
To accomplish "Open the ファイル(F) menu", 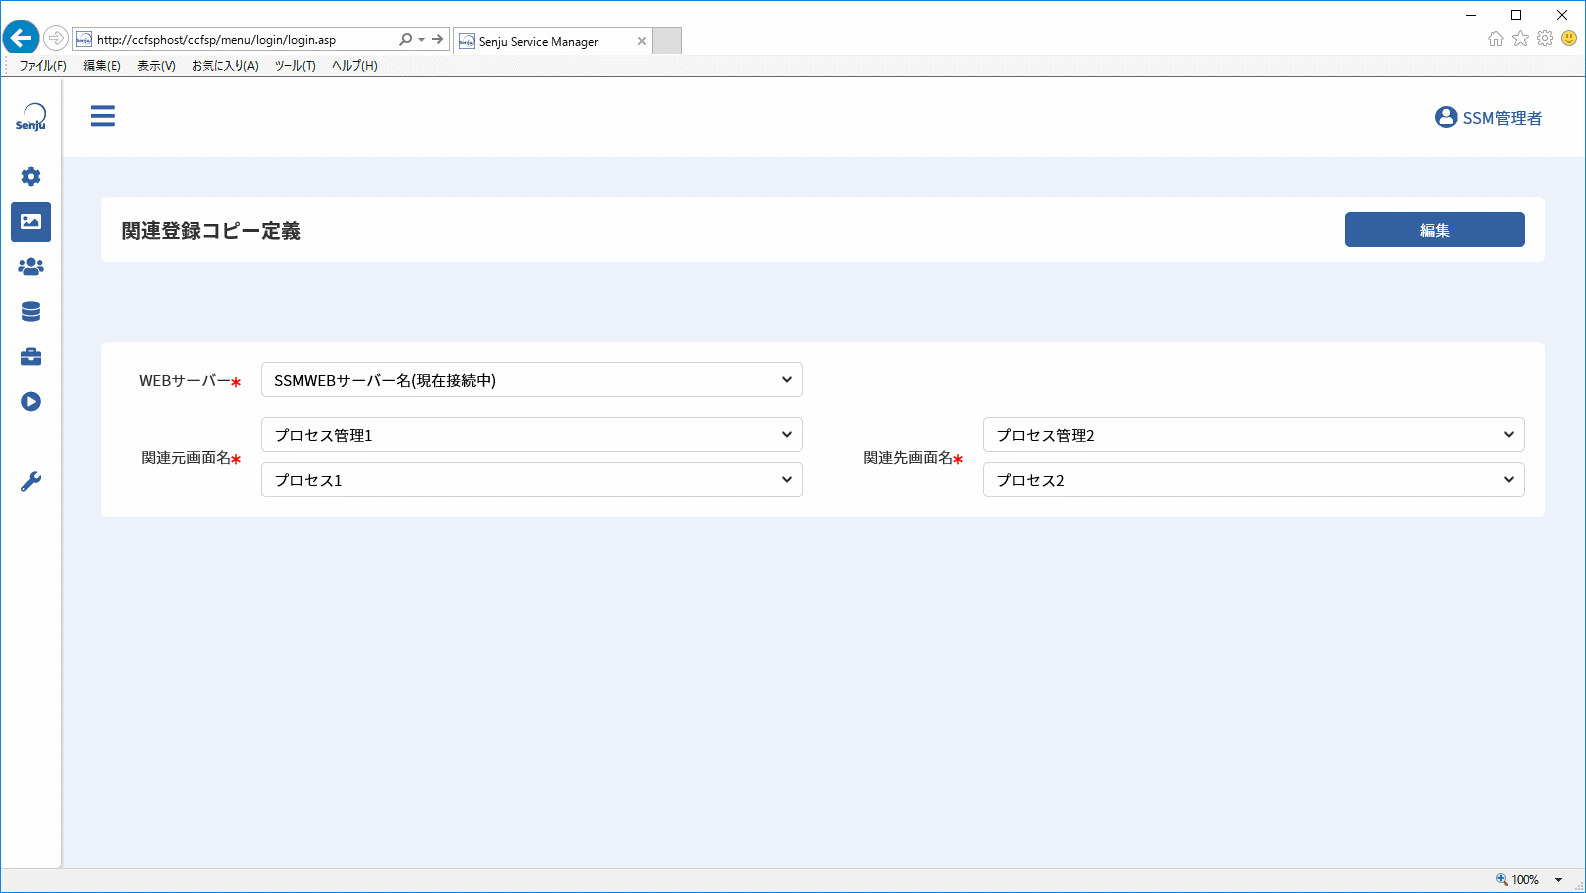I will coord(43,66).
